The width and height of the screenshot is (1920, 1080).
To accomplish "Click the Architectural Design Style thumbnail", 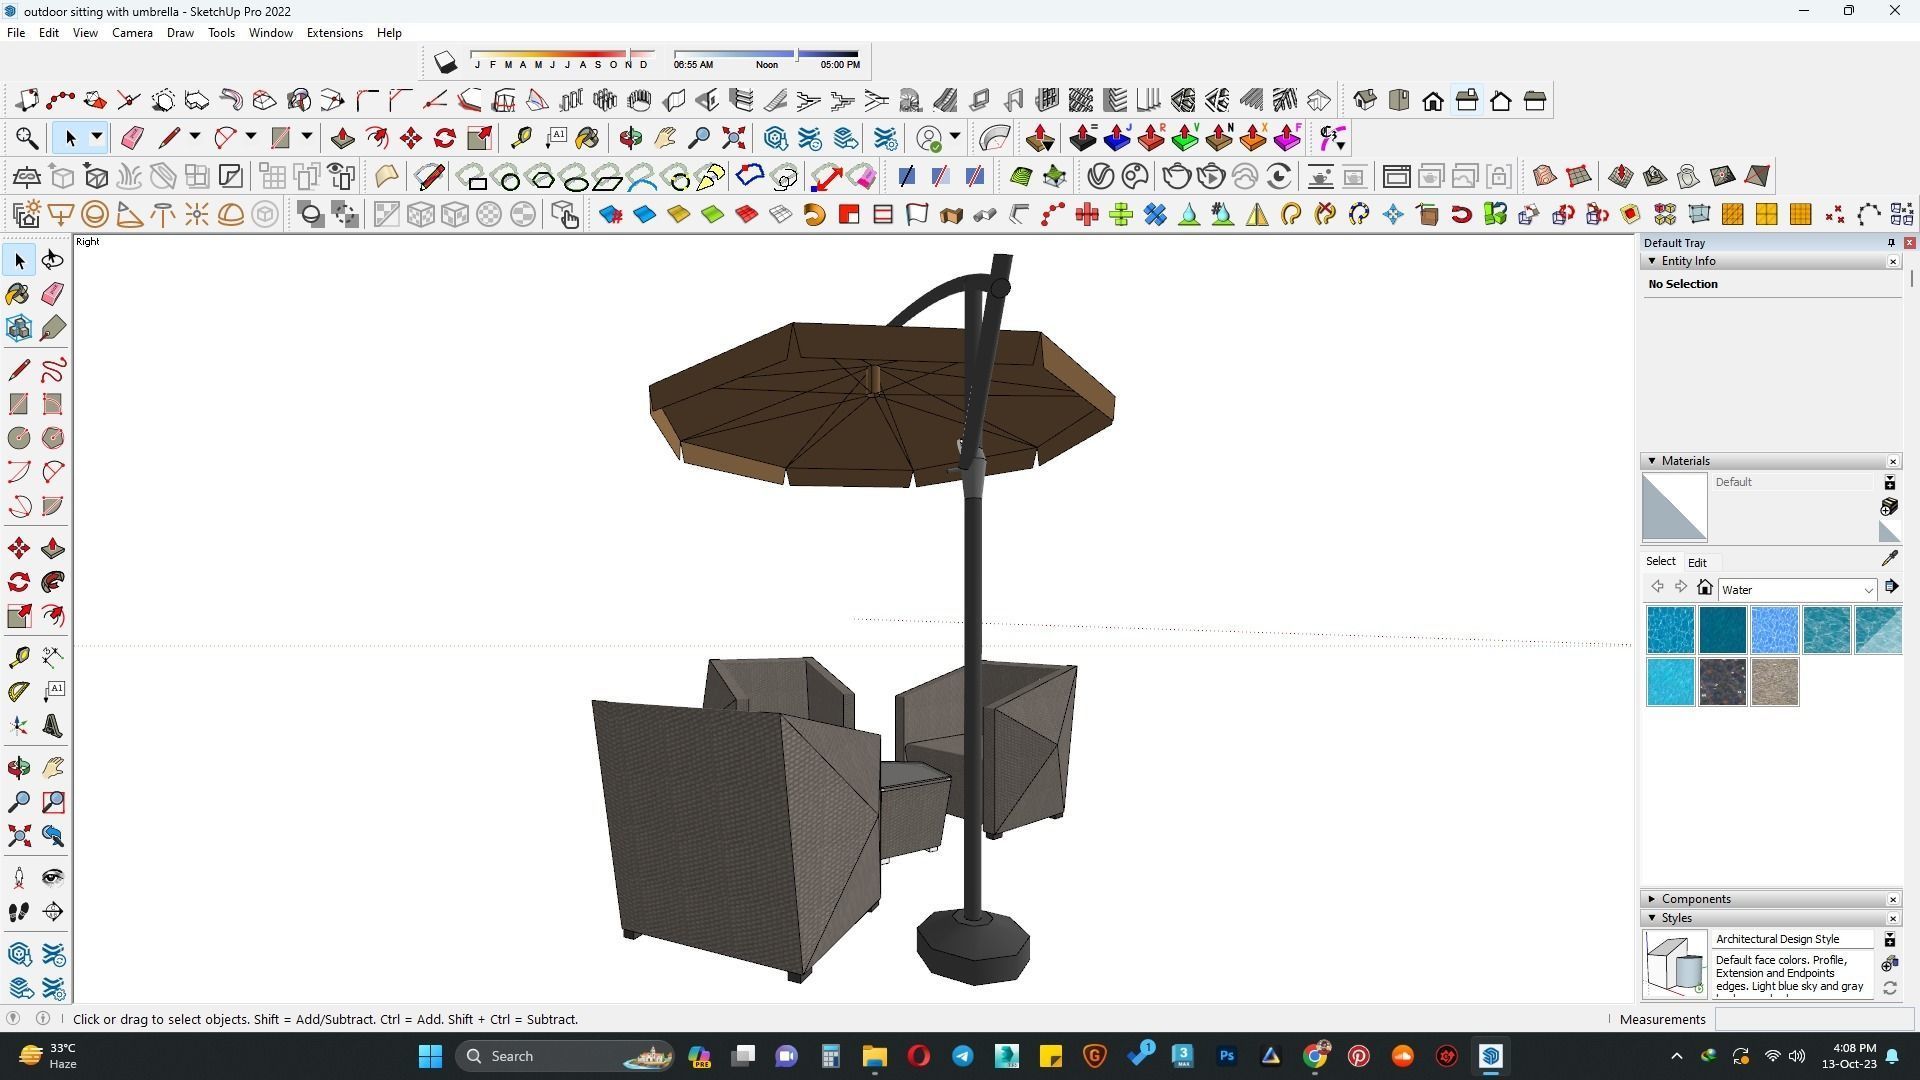I will coord(1675,965).
